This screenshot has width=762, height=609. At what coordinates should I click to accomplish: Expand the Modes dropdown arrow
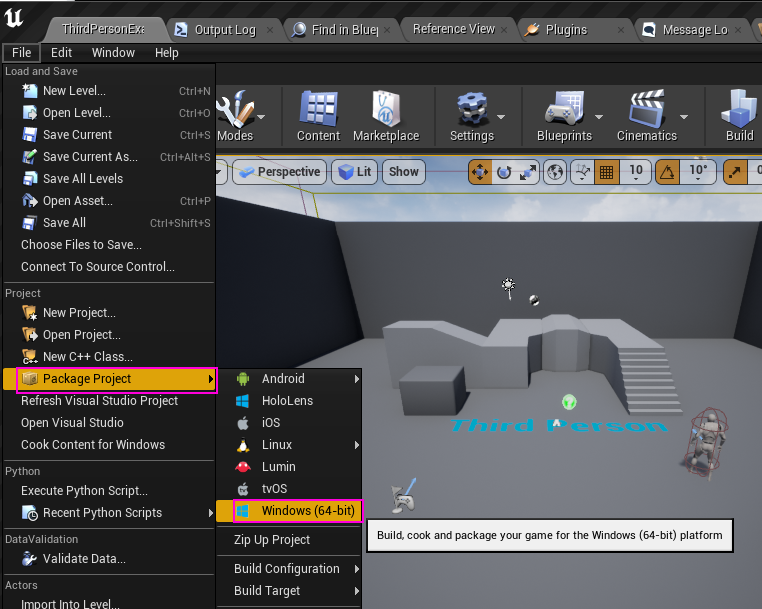tap(261, 117)
